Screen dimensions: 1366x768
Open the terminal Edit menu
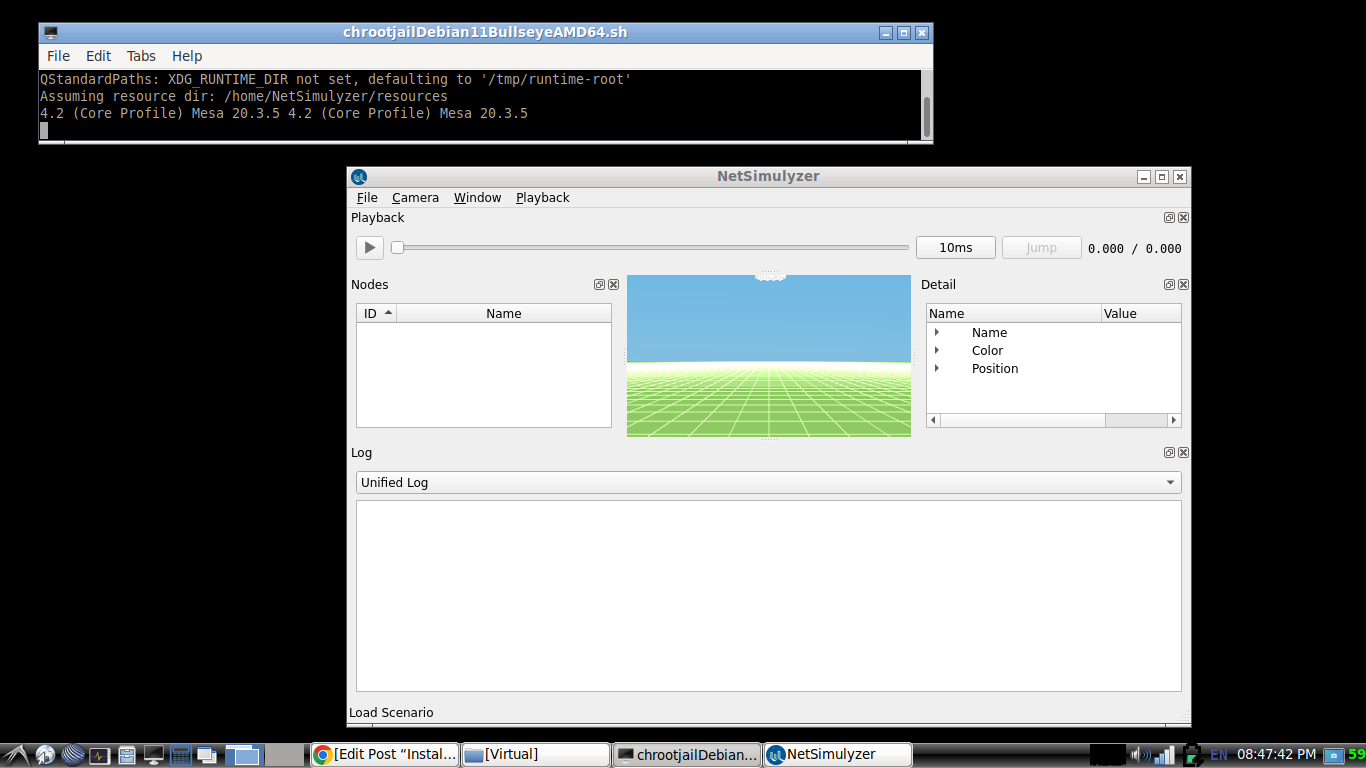click(x=98, y=56)
